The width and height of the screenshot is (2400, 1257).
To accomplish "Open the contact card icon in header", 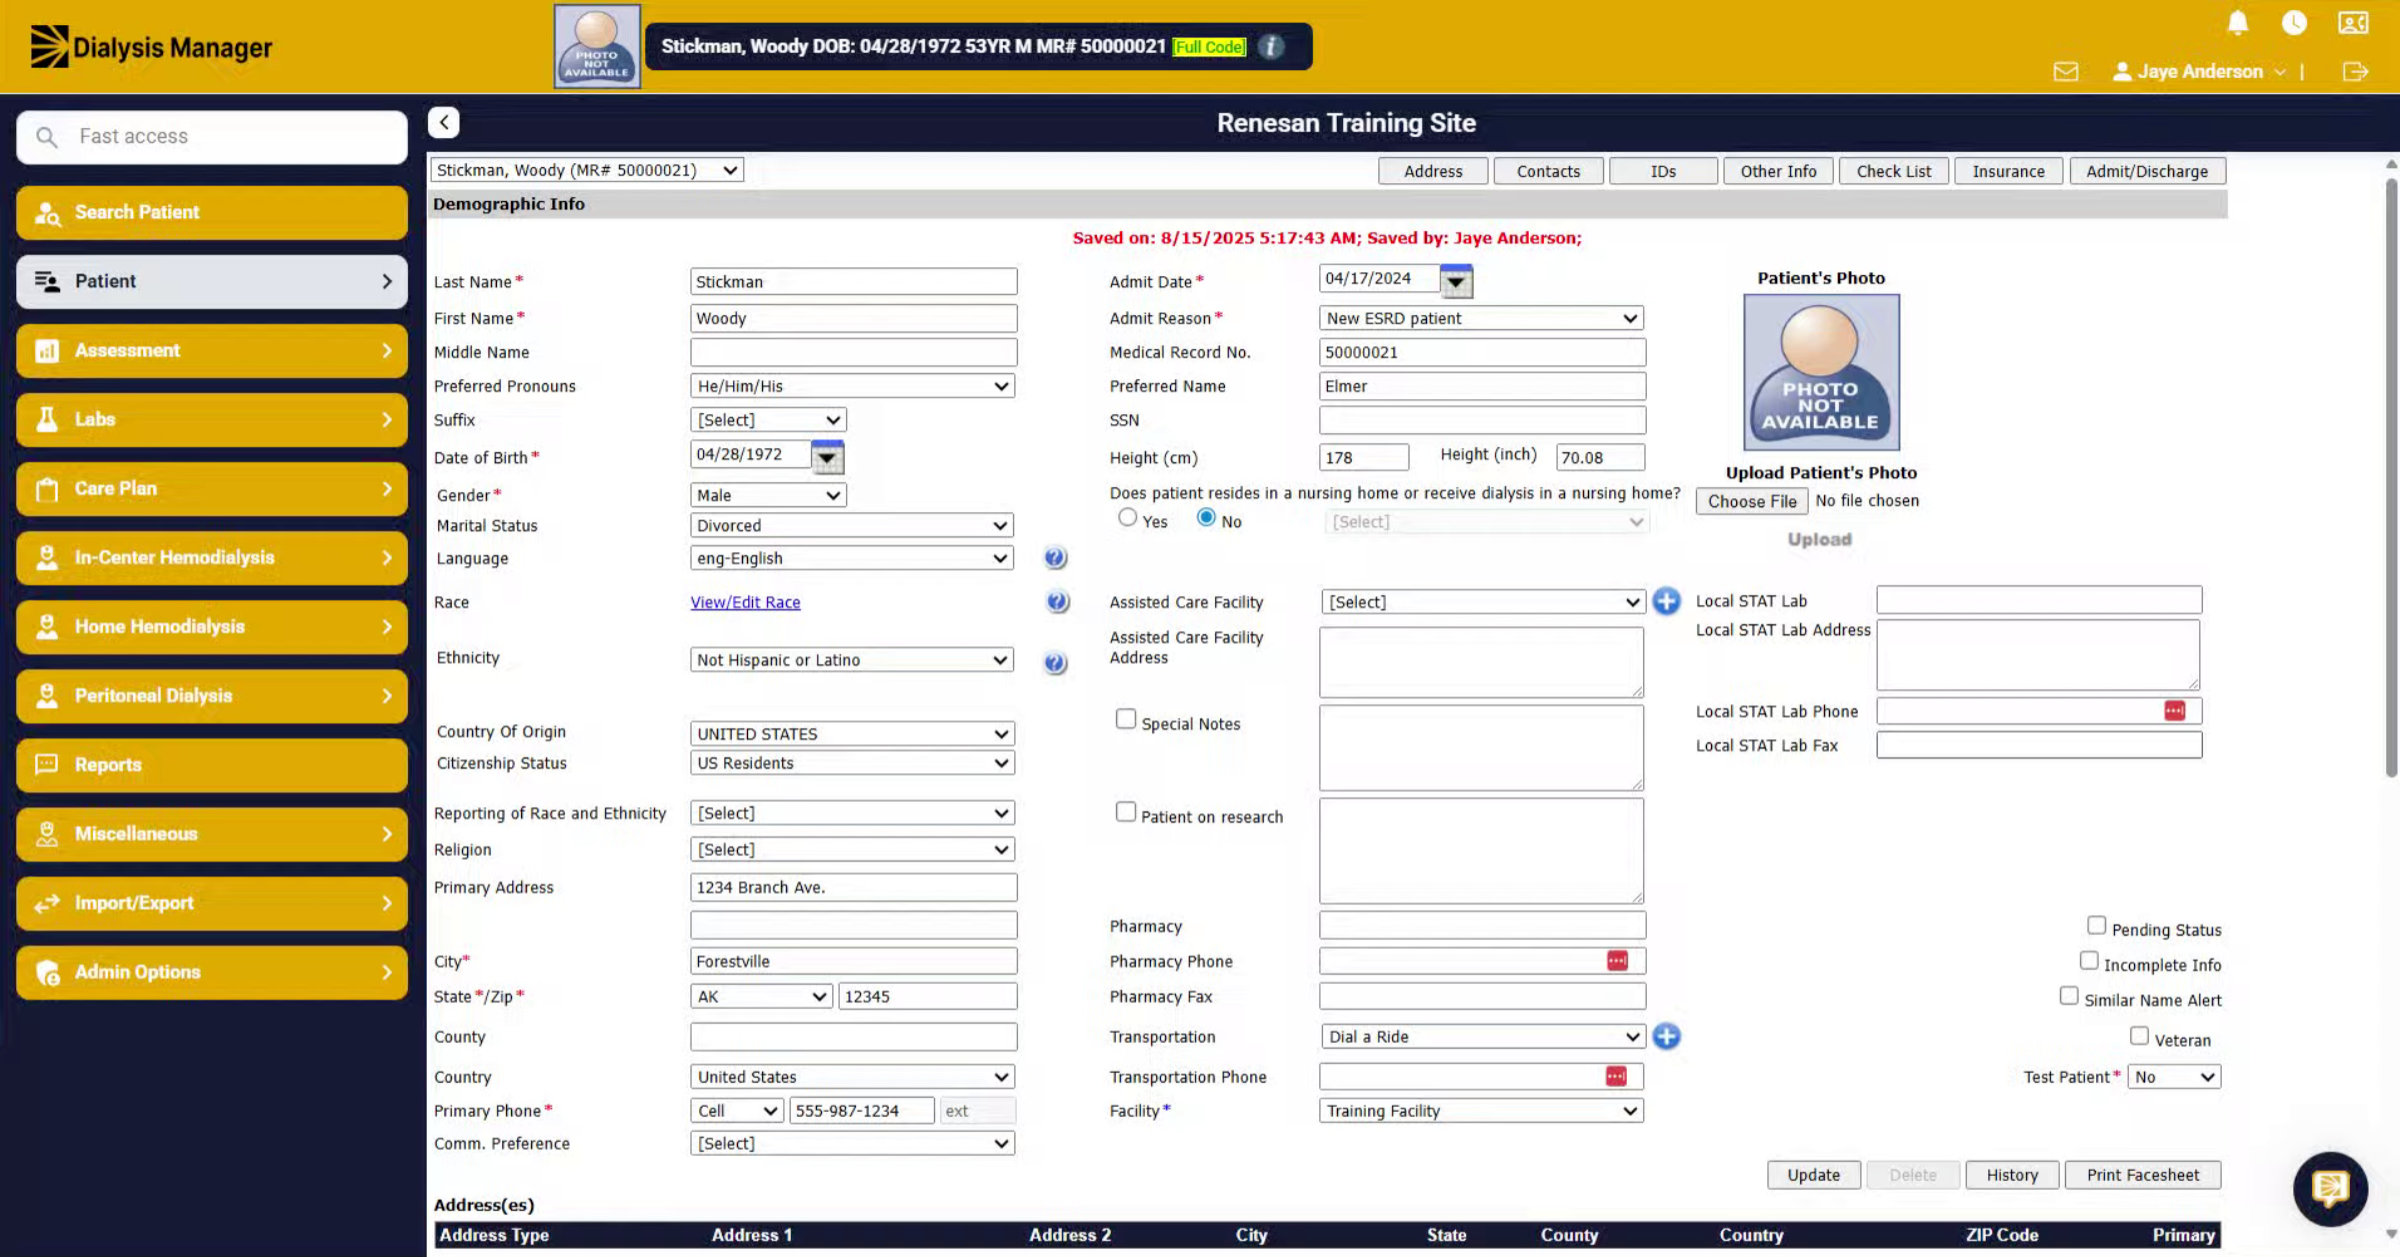I will pos(2353,22).
